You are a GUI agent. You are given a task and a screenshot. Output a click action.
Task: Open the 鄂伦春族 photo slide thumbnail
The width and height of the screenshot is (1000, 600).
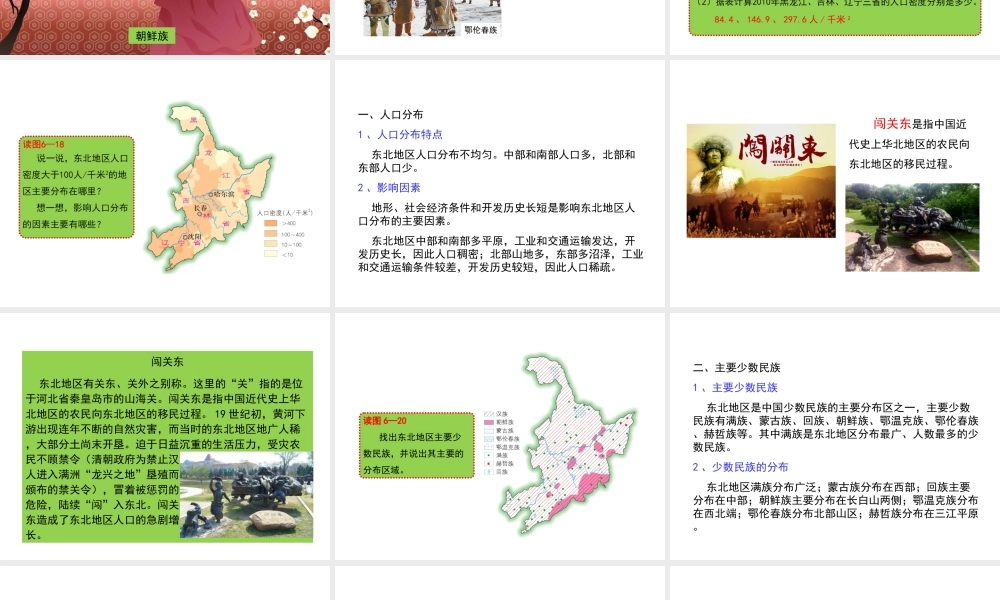pos(499,27)
